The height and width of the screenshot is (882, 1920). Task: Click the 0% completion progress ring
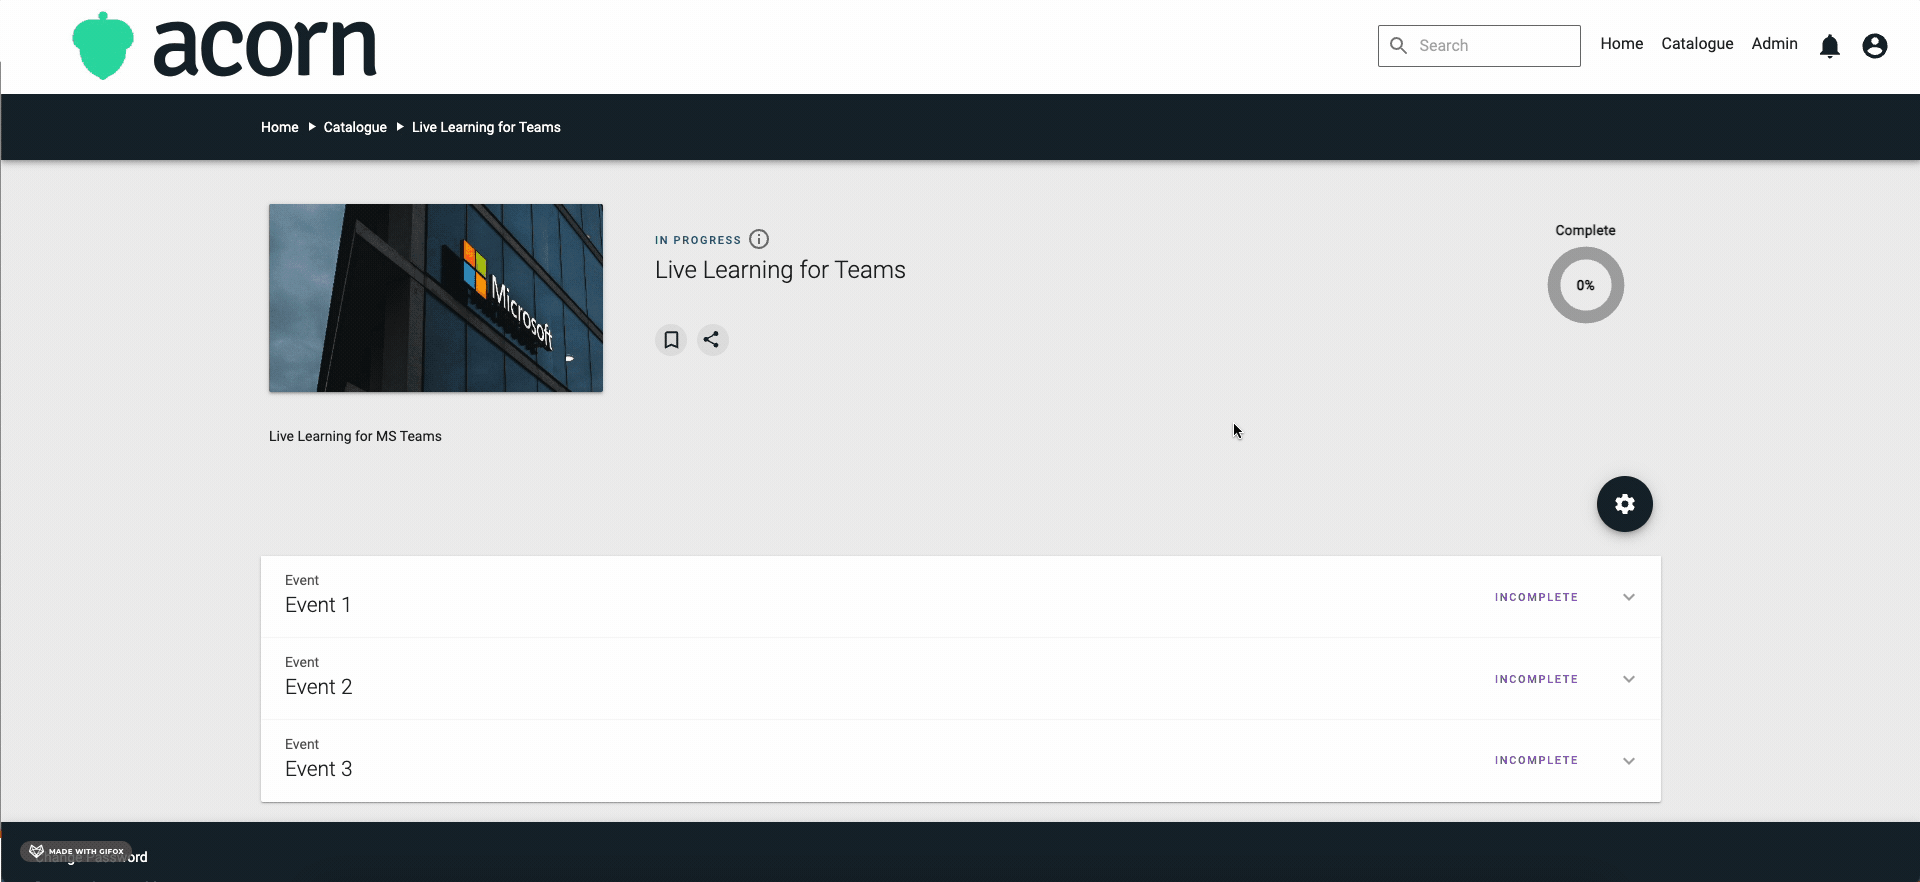tap(1586, 285)
